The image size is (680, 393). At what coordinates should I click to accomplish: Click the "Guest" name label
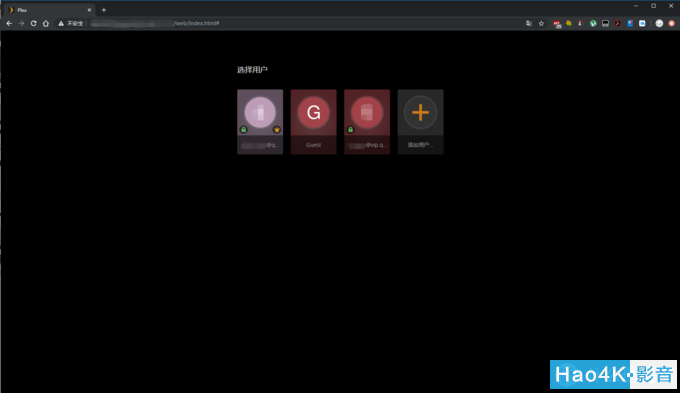tap(314, 145)
